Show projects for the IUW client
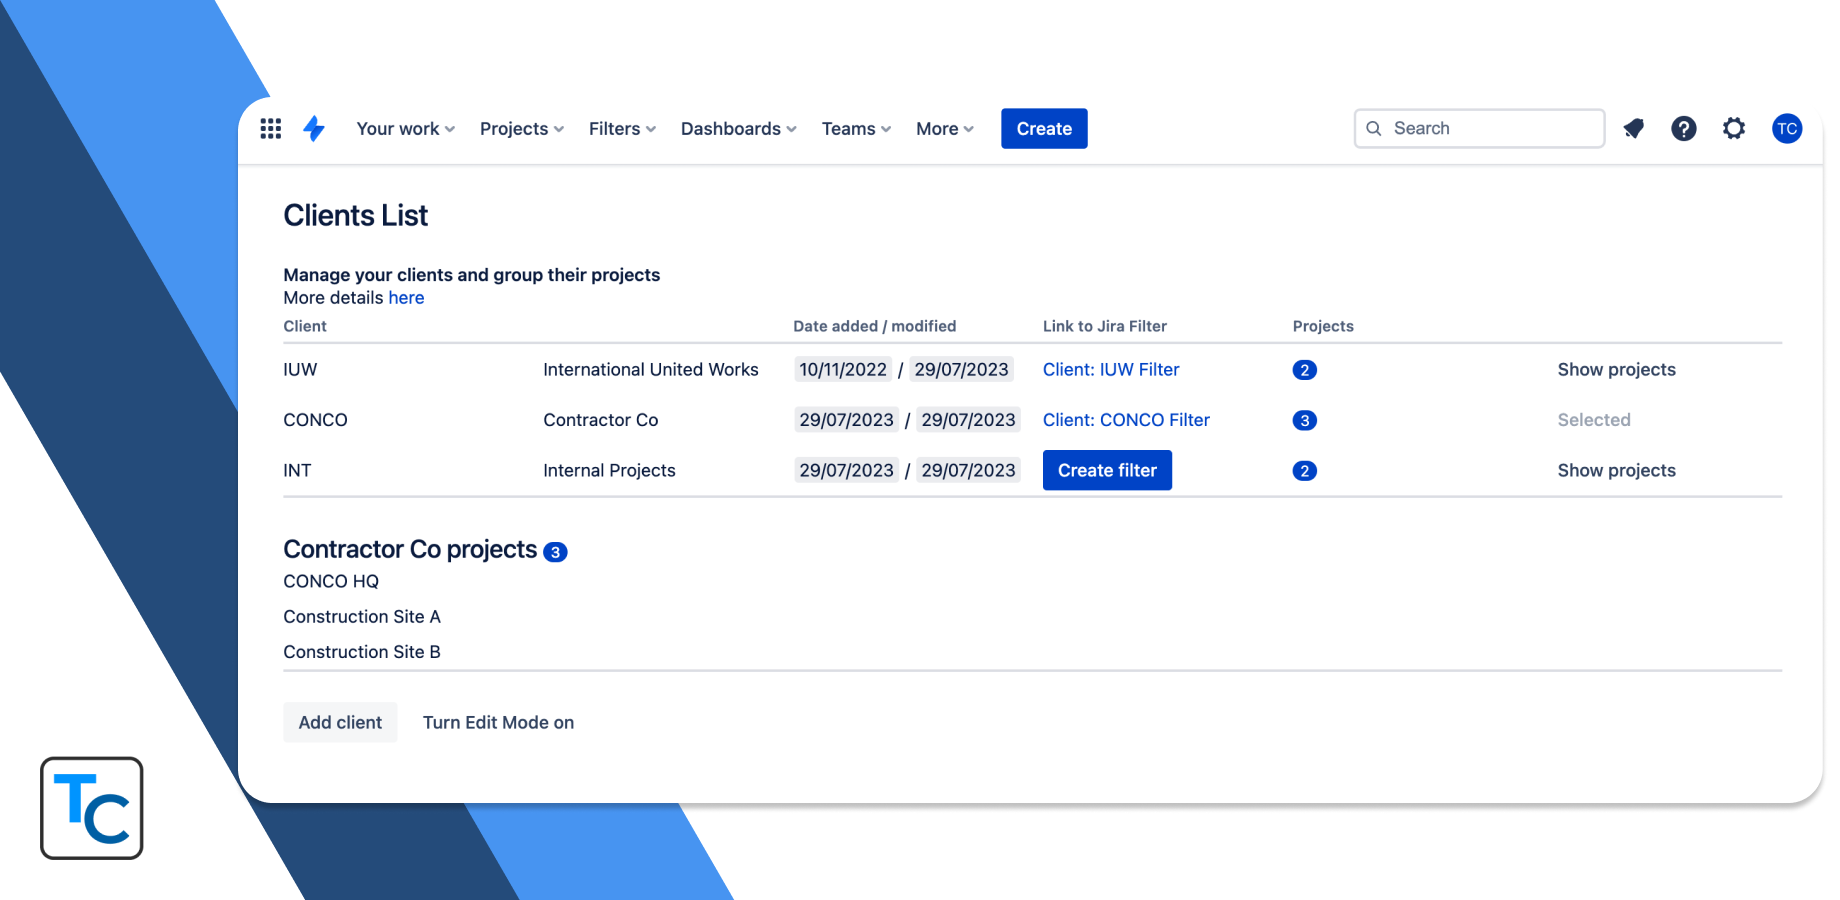Screen dimensions: 1840x900 pos(1616,369)
